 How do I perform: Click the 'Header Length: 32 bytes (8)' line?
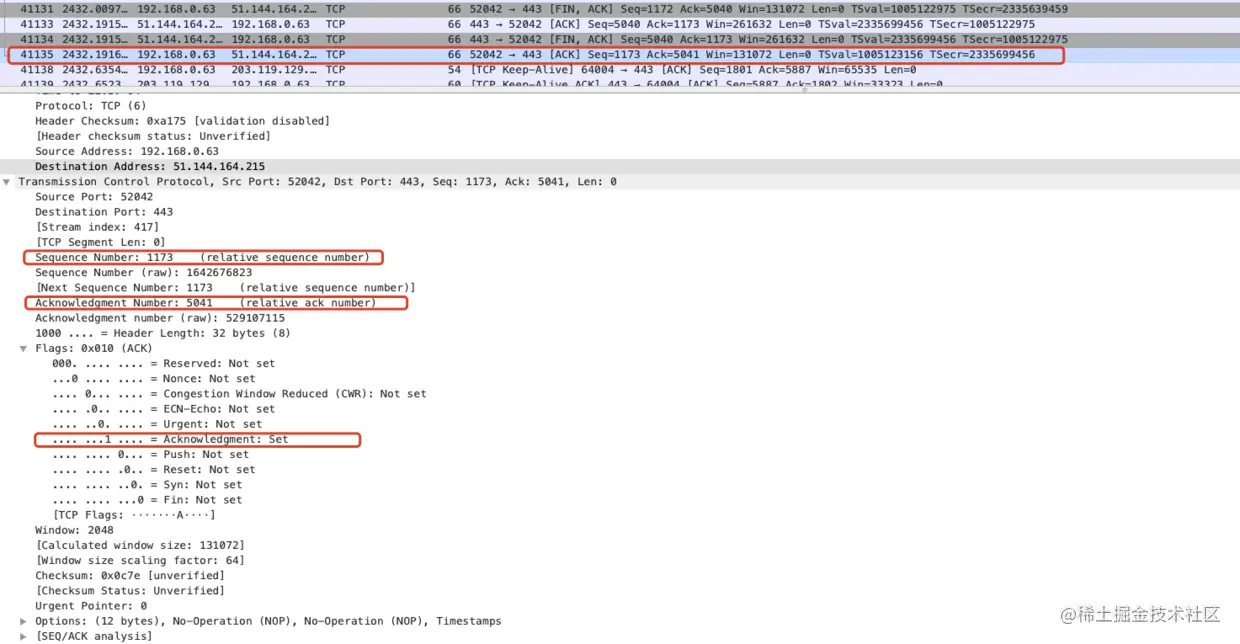point(163,333)
